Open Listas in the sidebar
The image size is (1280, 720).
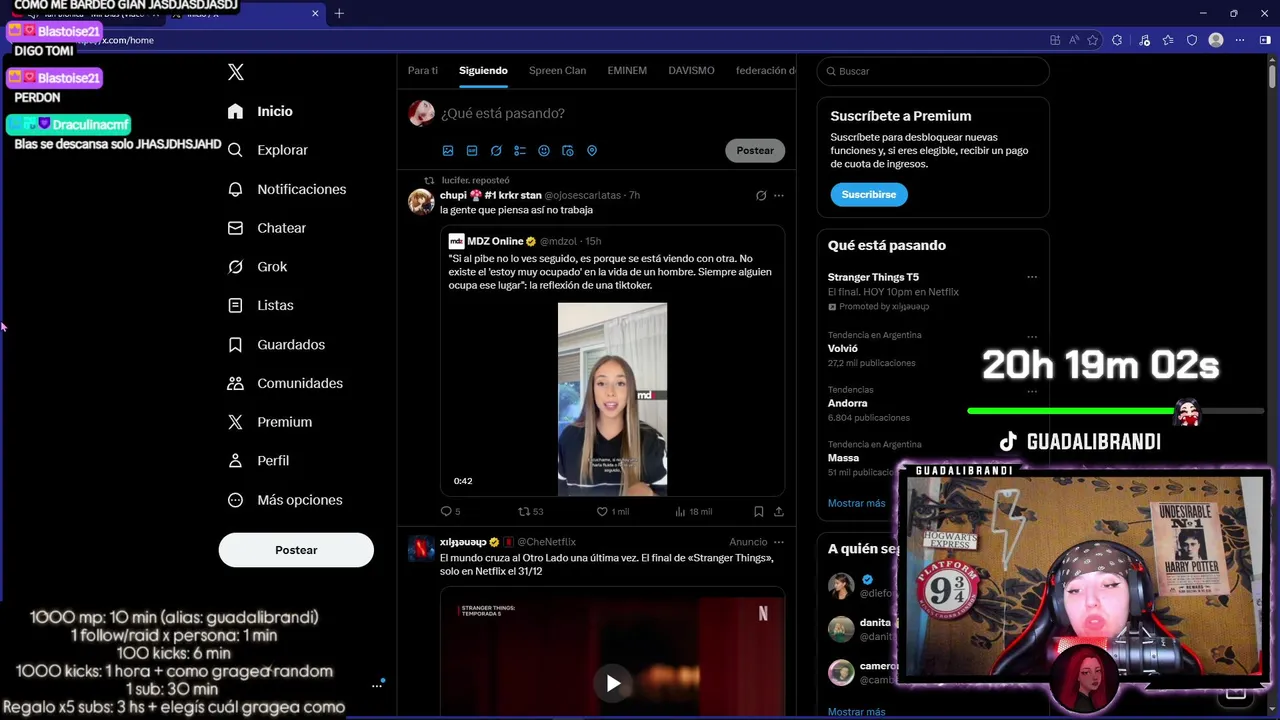pos(262,305)
